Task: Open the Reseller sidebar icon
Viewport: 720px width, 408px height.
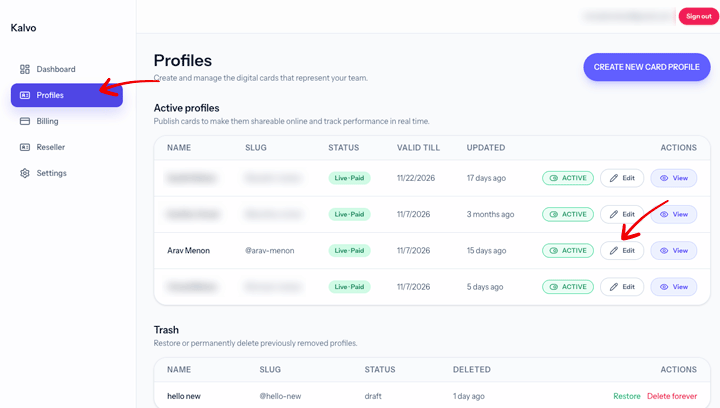Action: click(x=25, y=147)
